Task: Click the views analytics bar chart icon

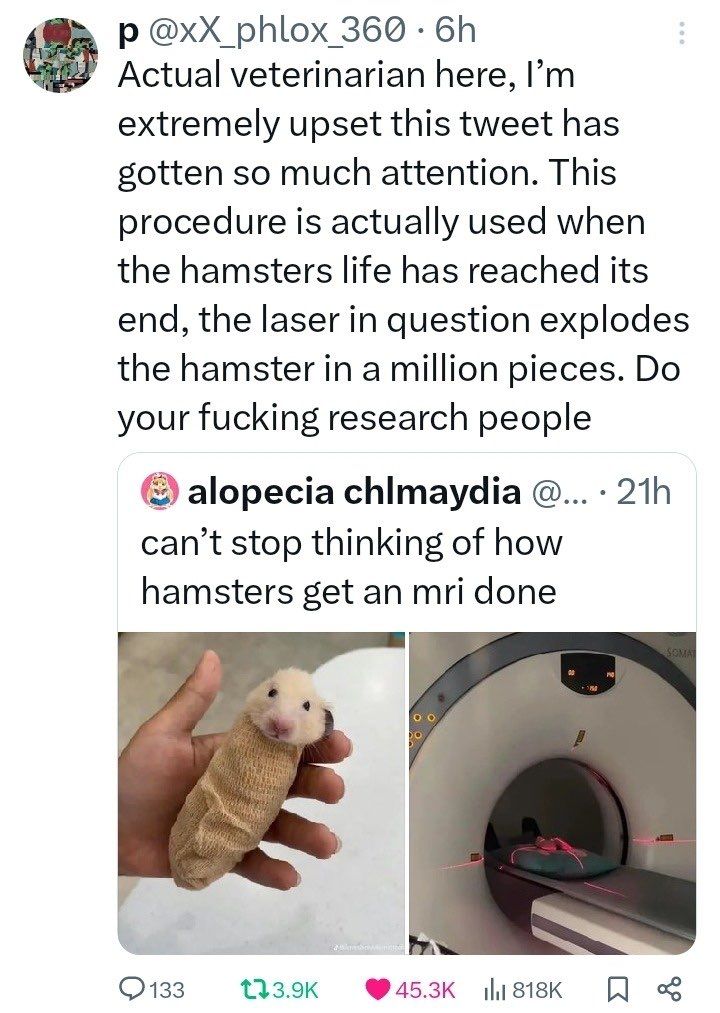Action: point(494,989)
